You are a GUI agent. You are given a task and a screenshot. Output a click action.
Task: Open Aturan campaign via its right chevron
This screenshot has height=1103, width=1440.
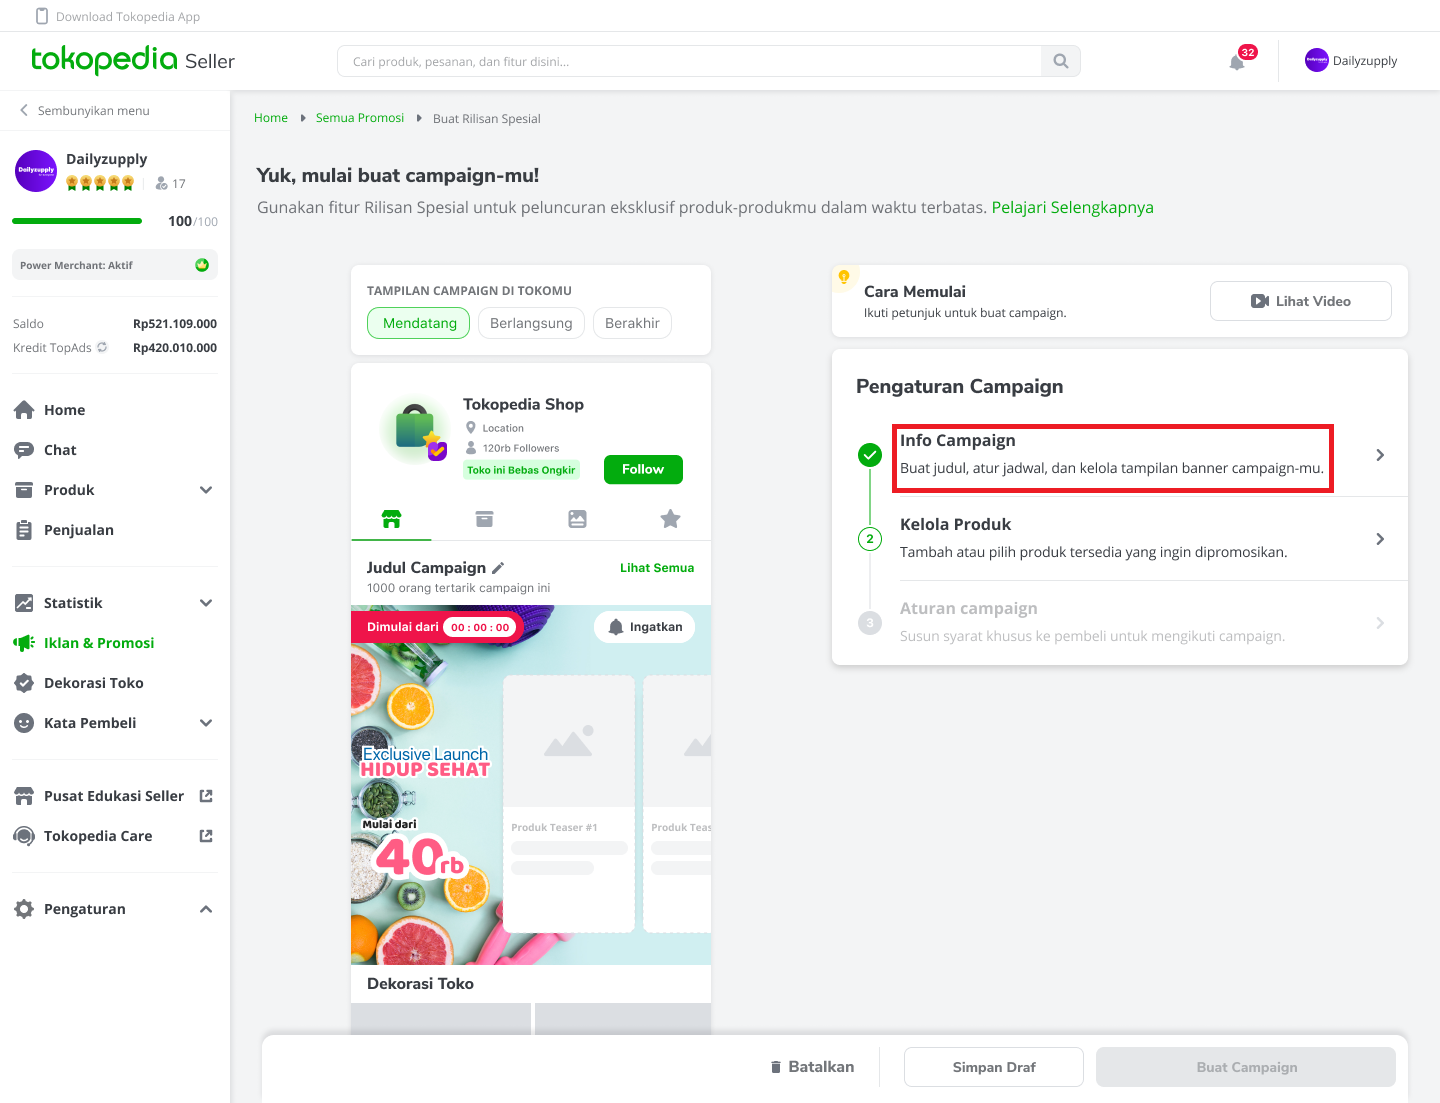[x=1380, y=623]
